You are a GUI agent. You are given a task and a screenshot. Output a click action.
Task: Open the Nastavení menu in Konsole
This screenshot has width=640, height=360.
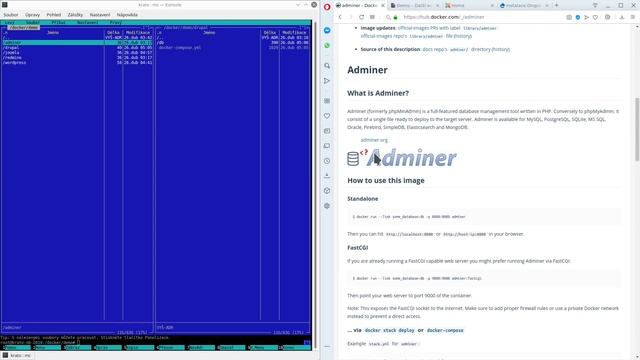[100, 15]
